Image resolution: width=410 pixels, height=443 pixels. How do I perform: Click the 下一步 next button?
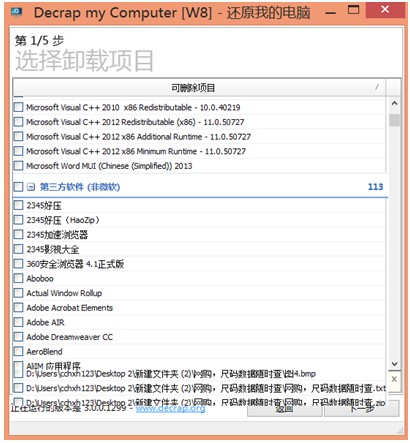362,409
